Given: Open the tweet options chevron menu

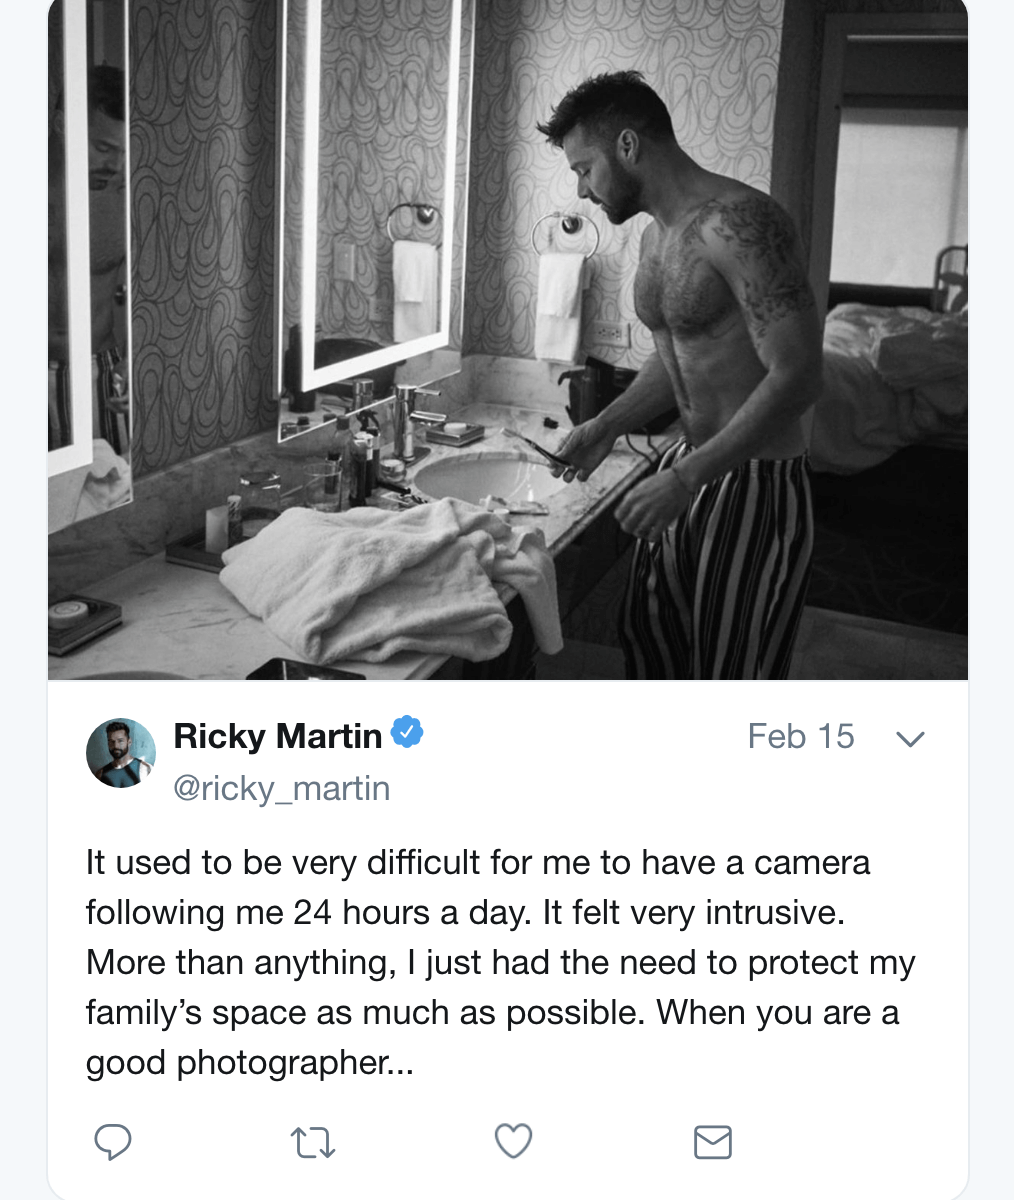Looking at the screenshot, I should pos(910,739).
